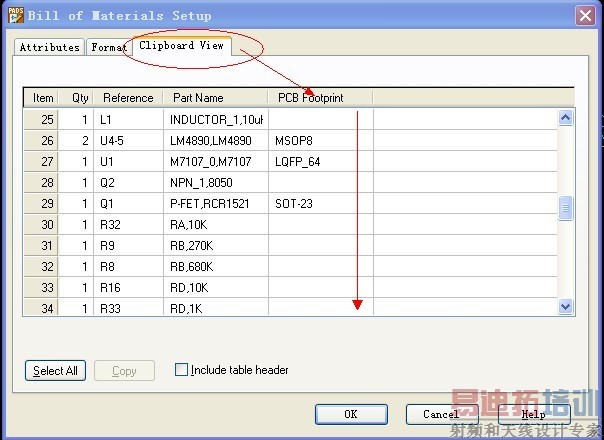Select row header 29

coord(41,203)
